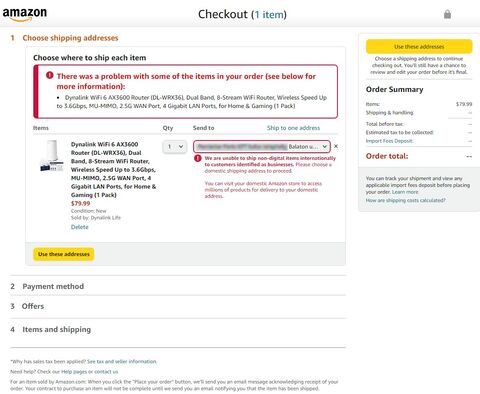Remove address with the X icon

click(336, 146)
